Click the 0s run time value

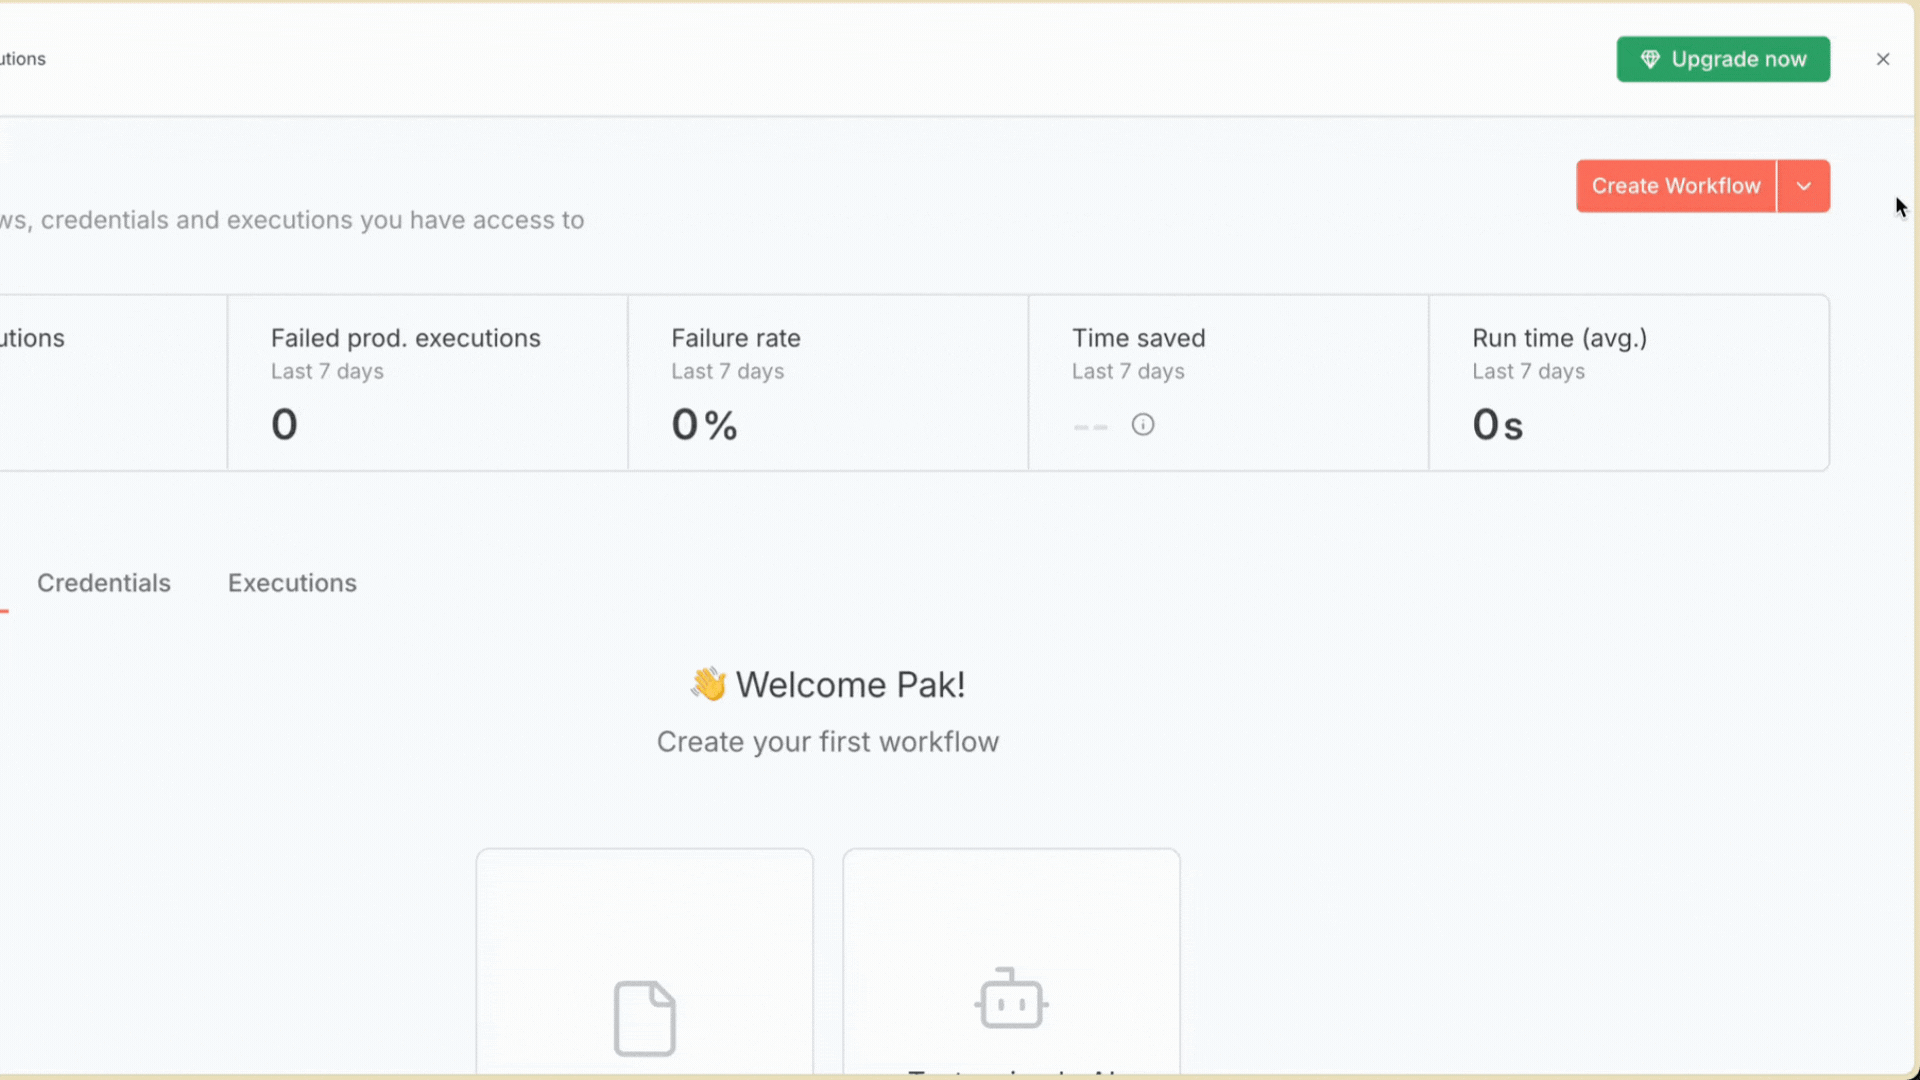tap(1496, 425)
